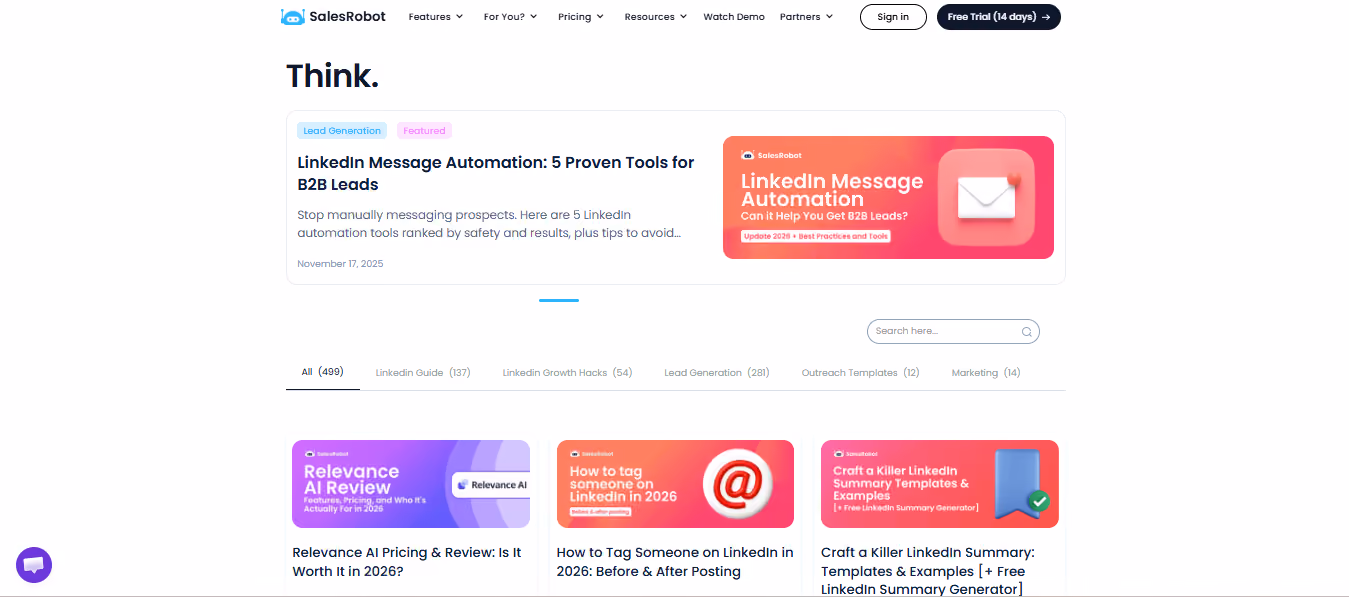Click the SalesRobot logo icon
Screen dimensions: 1349x597
point(292,17)
